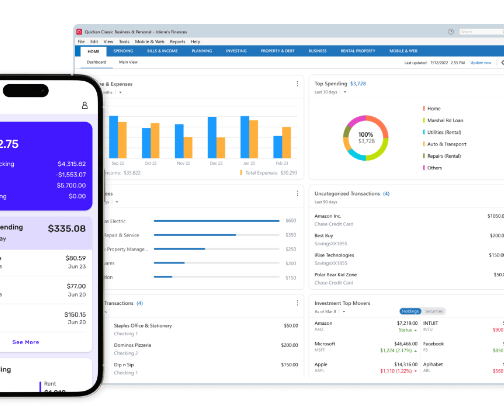Click Utilities (Rental) legend color marker
Screen dimensions: 504x406
coord(424,132)
